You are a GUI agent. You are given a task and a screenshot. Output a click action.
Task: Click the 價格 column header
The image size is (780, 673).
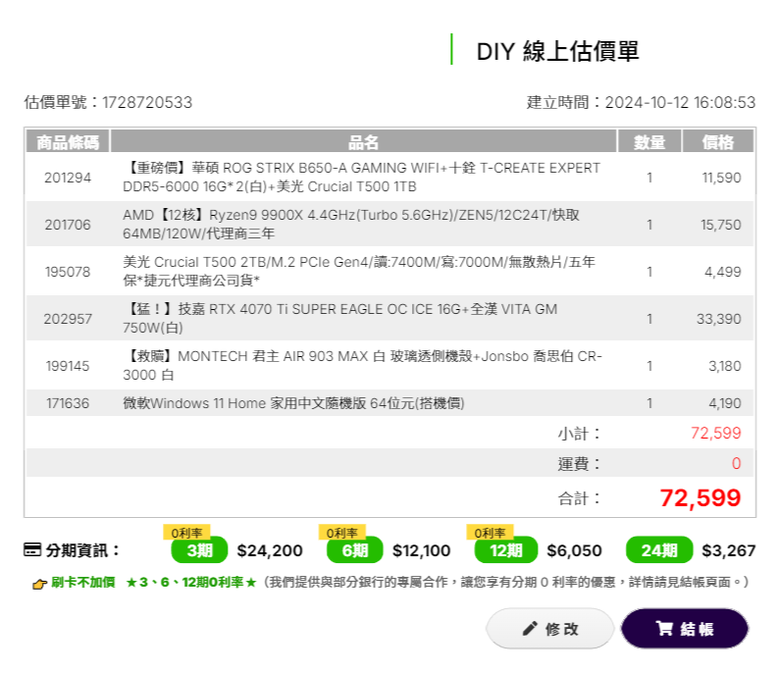[718, 142]
